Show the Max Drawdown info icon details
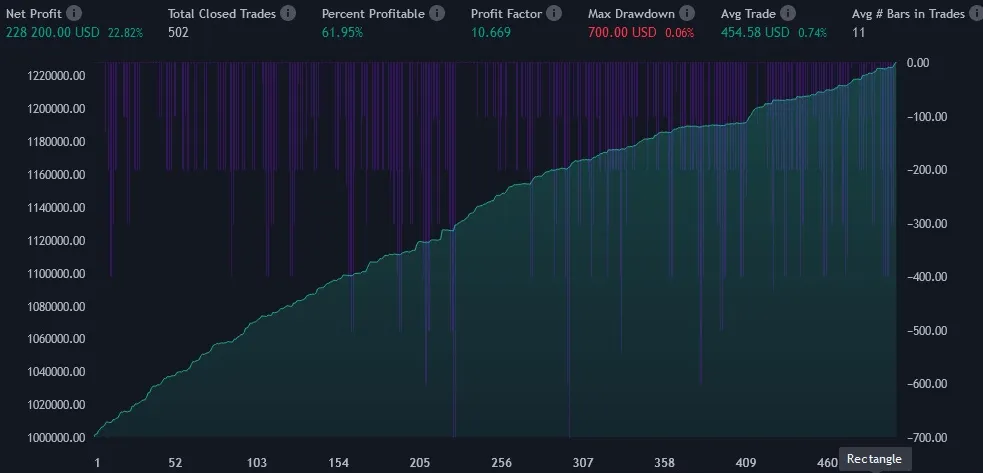983x473 pixels. 687,14
